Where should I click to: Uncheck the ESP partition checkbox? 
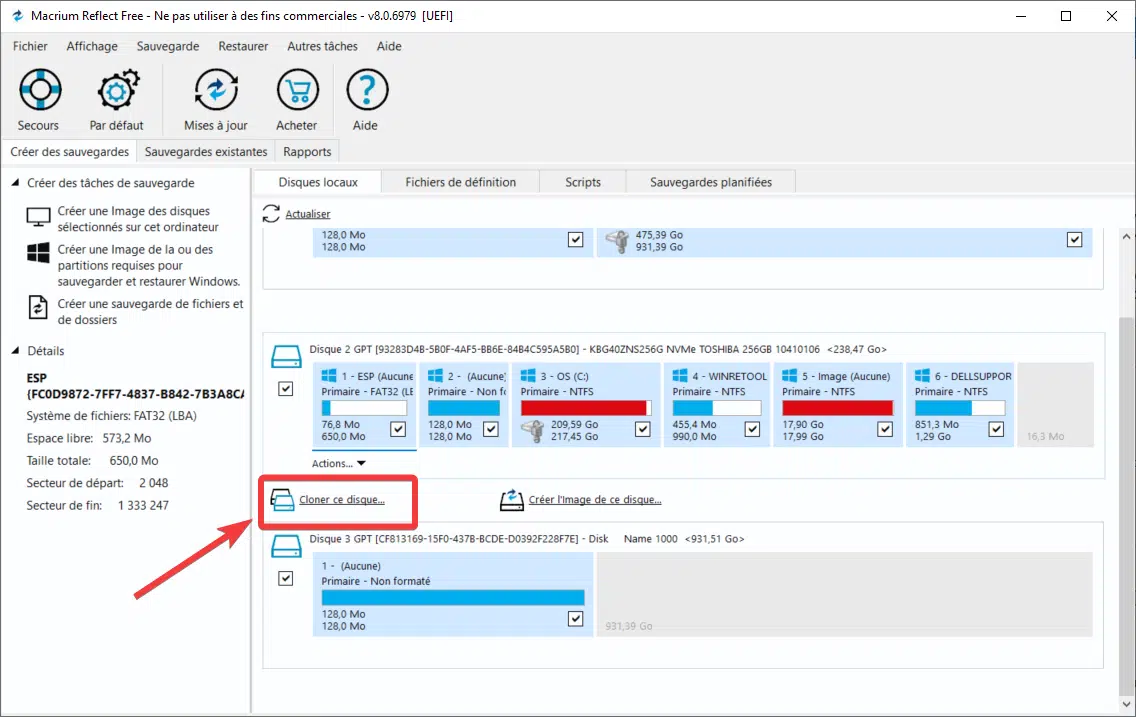click(398, 429)
